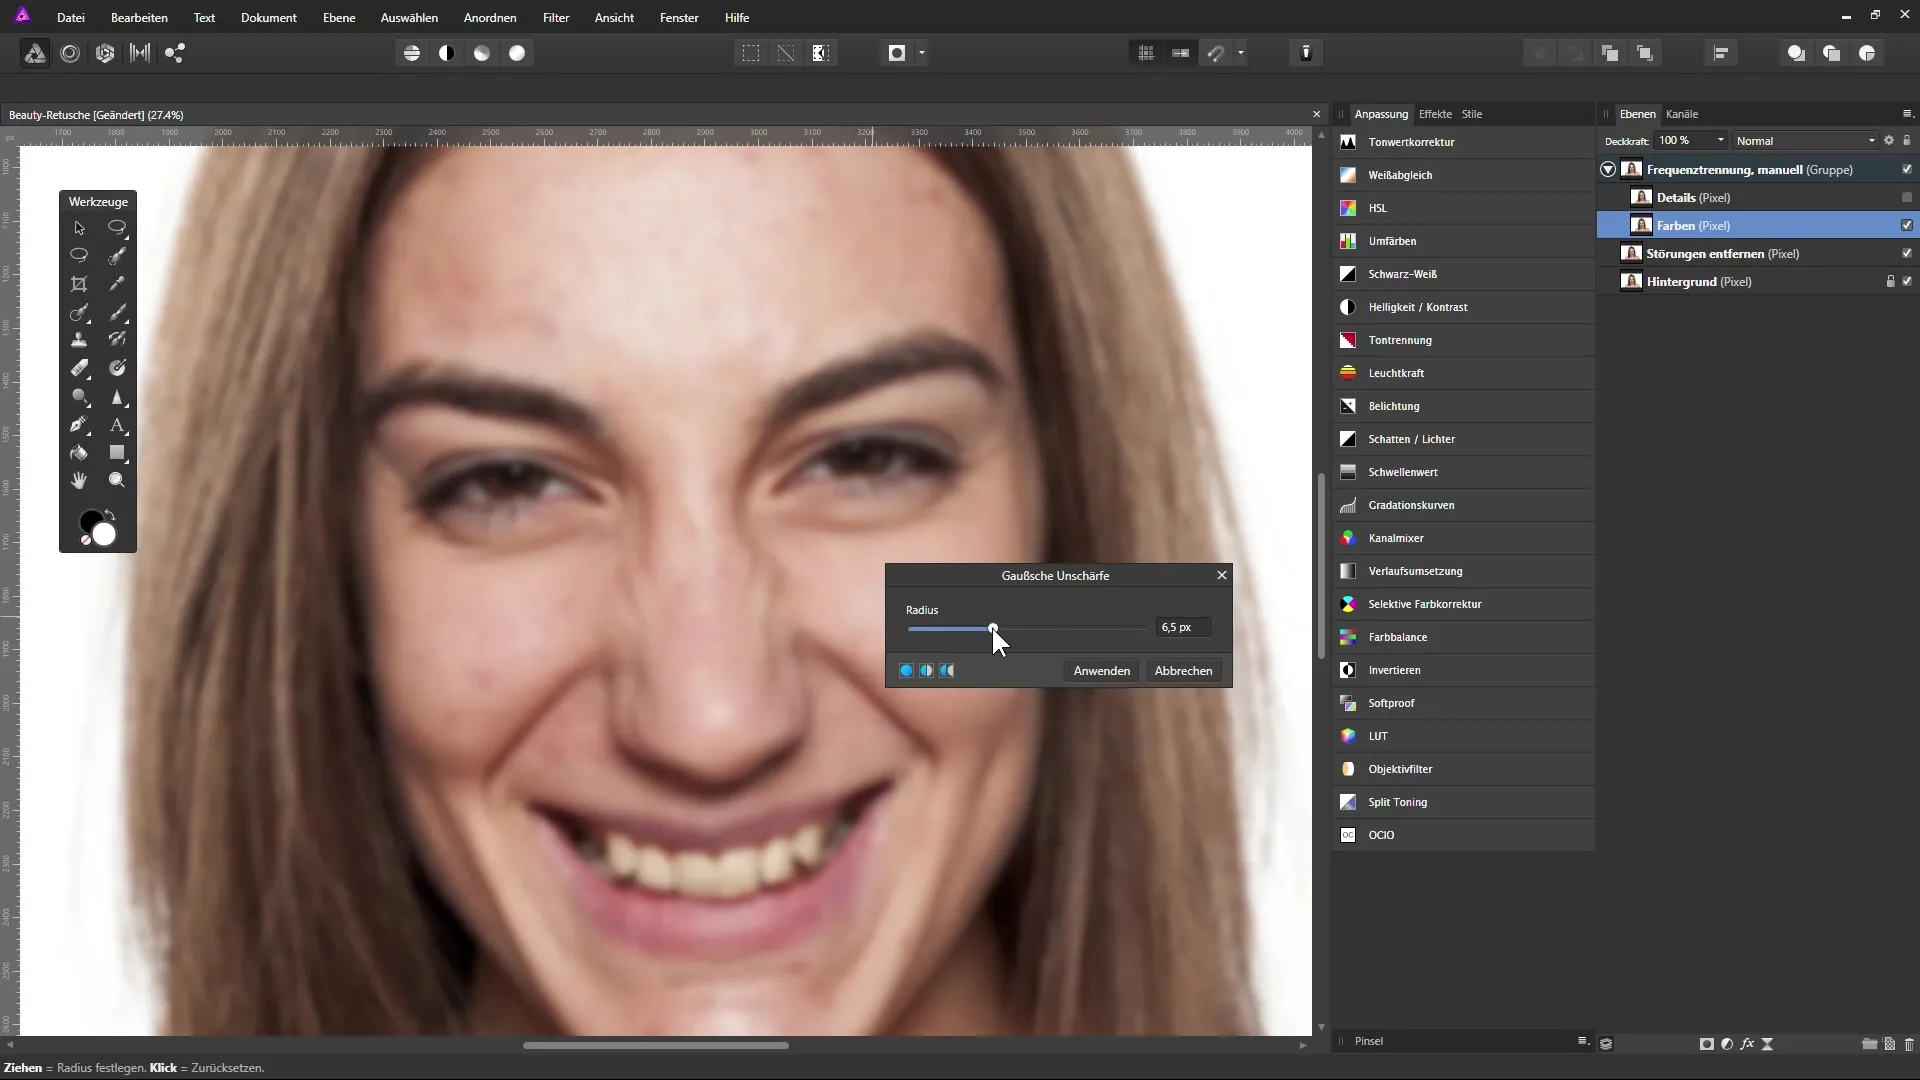The width and height of the screenshot is (1920, 1080).
Task: Cancel with the Abbrechen button
Action: tap(1183, 671)
